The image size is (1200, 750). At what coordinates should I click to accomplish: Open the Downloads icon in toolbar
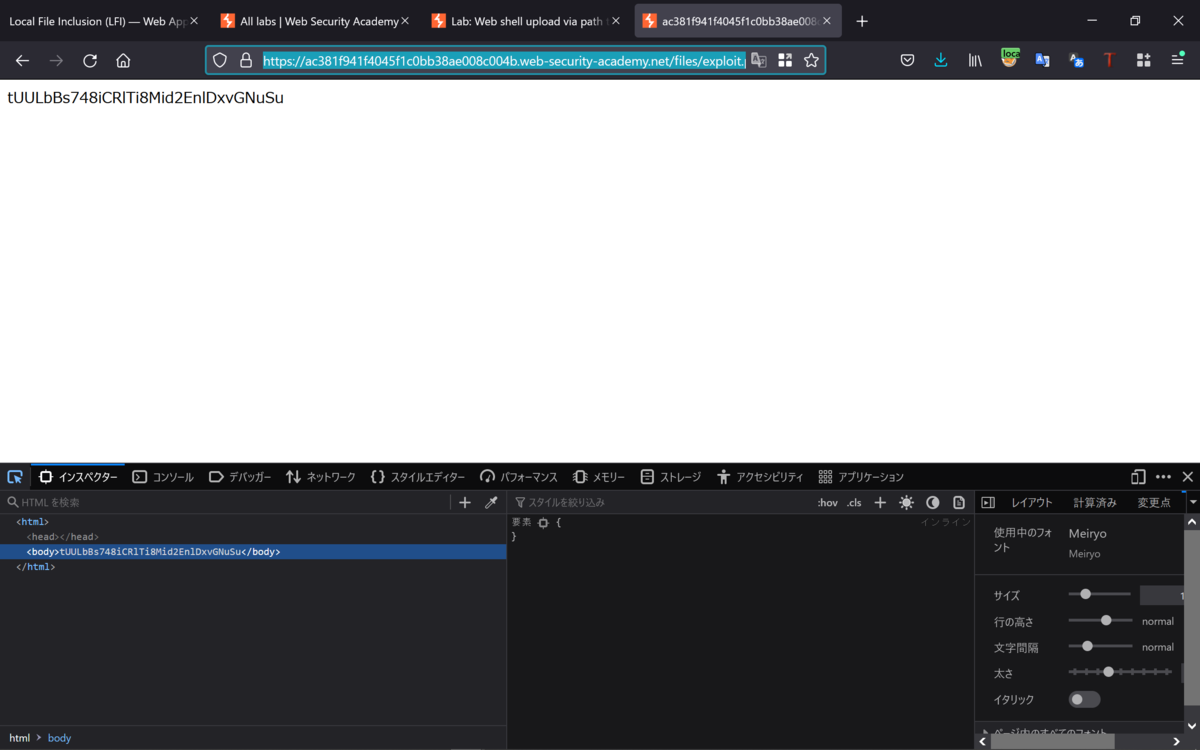pos(940,60)
